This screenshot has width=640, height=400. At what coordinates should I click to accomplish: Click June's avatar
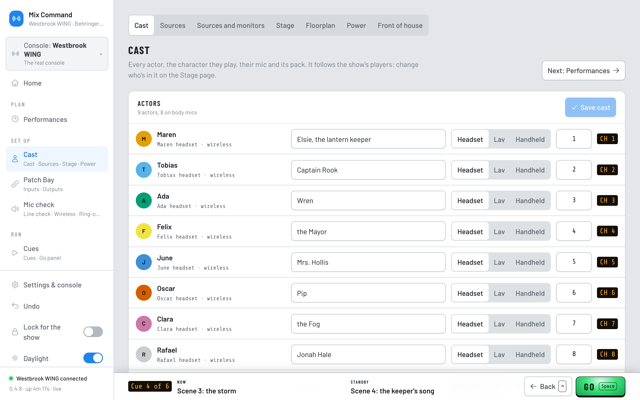point(144,262)
